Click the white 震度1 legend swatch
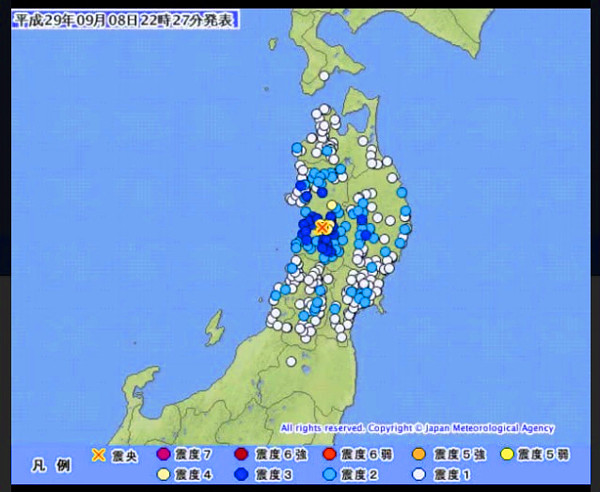This screenshot has width=600, height=492. pos(419,474)
